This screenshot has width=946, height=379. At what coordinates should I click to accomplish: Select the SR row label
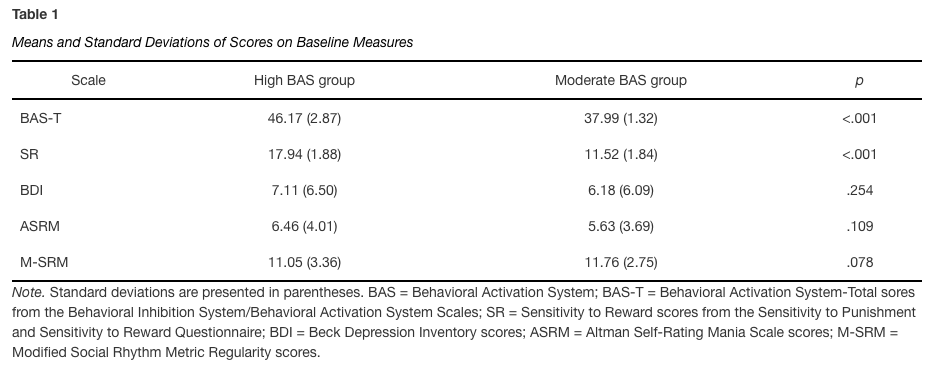(x=29, y=154)
